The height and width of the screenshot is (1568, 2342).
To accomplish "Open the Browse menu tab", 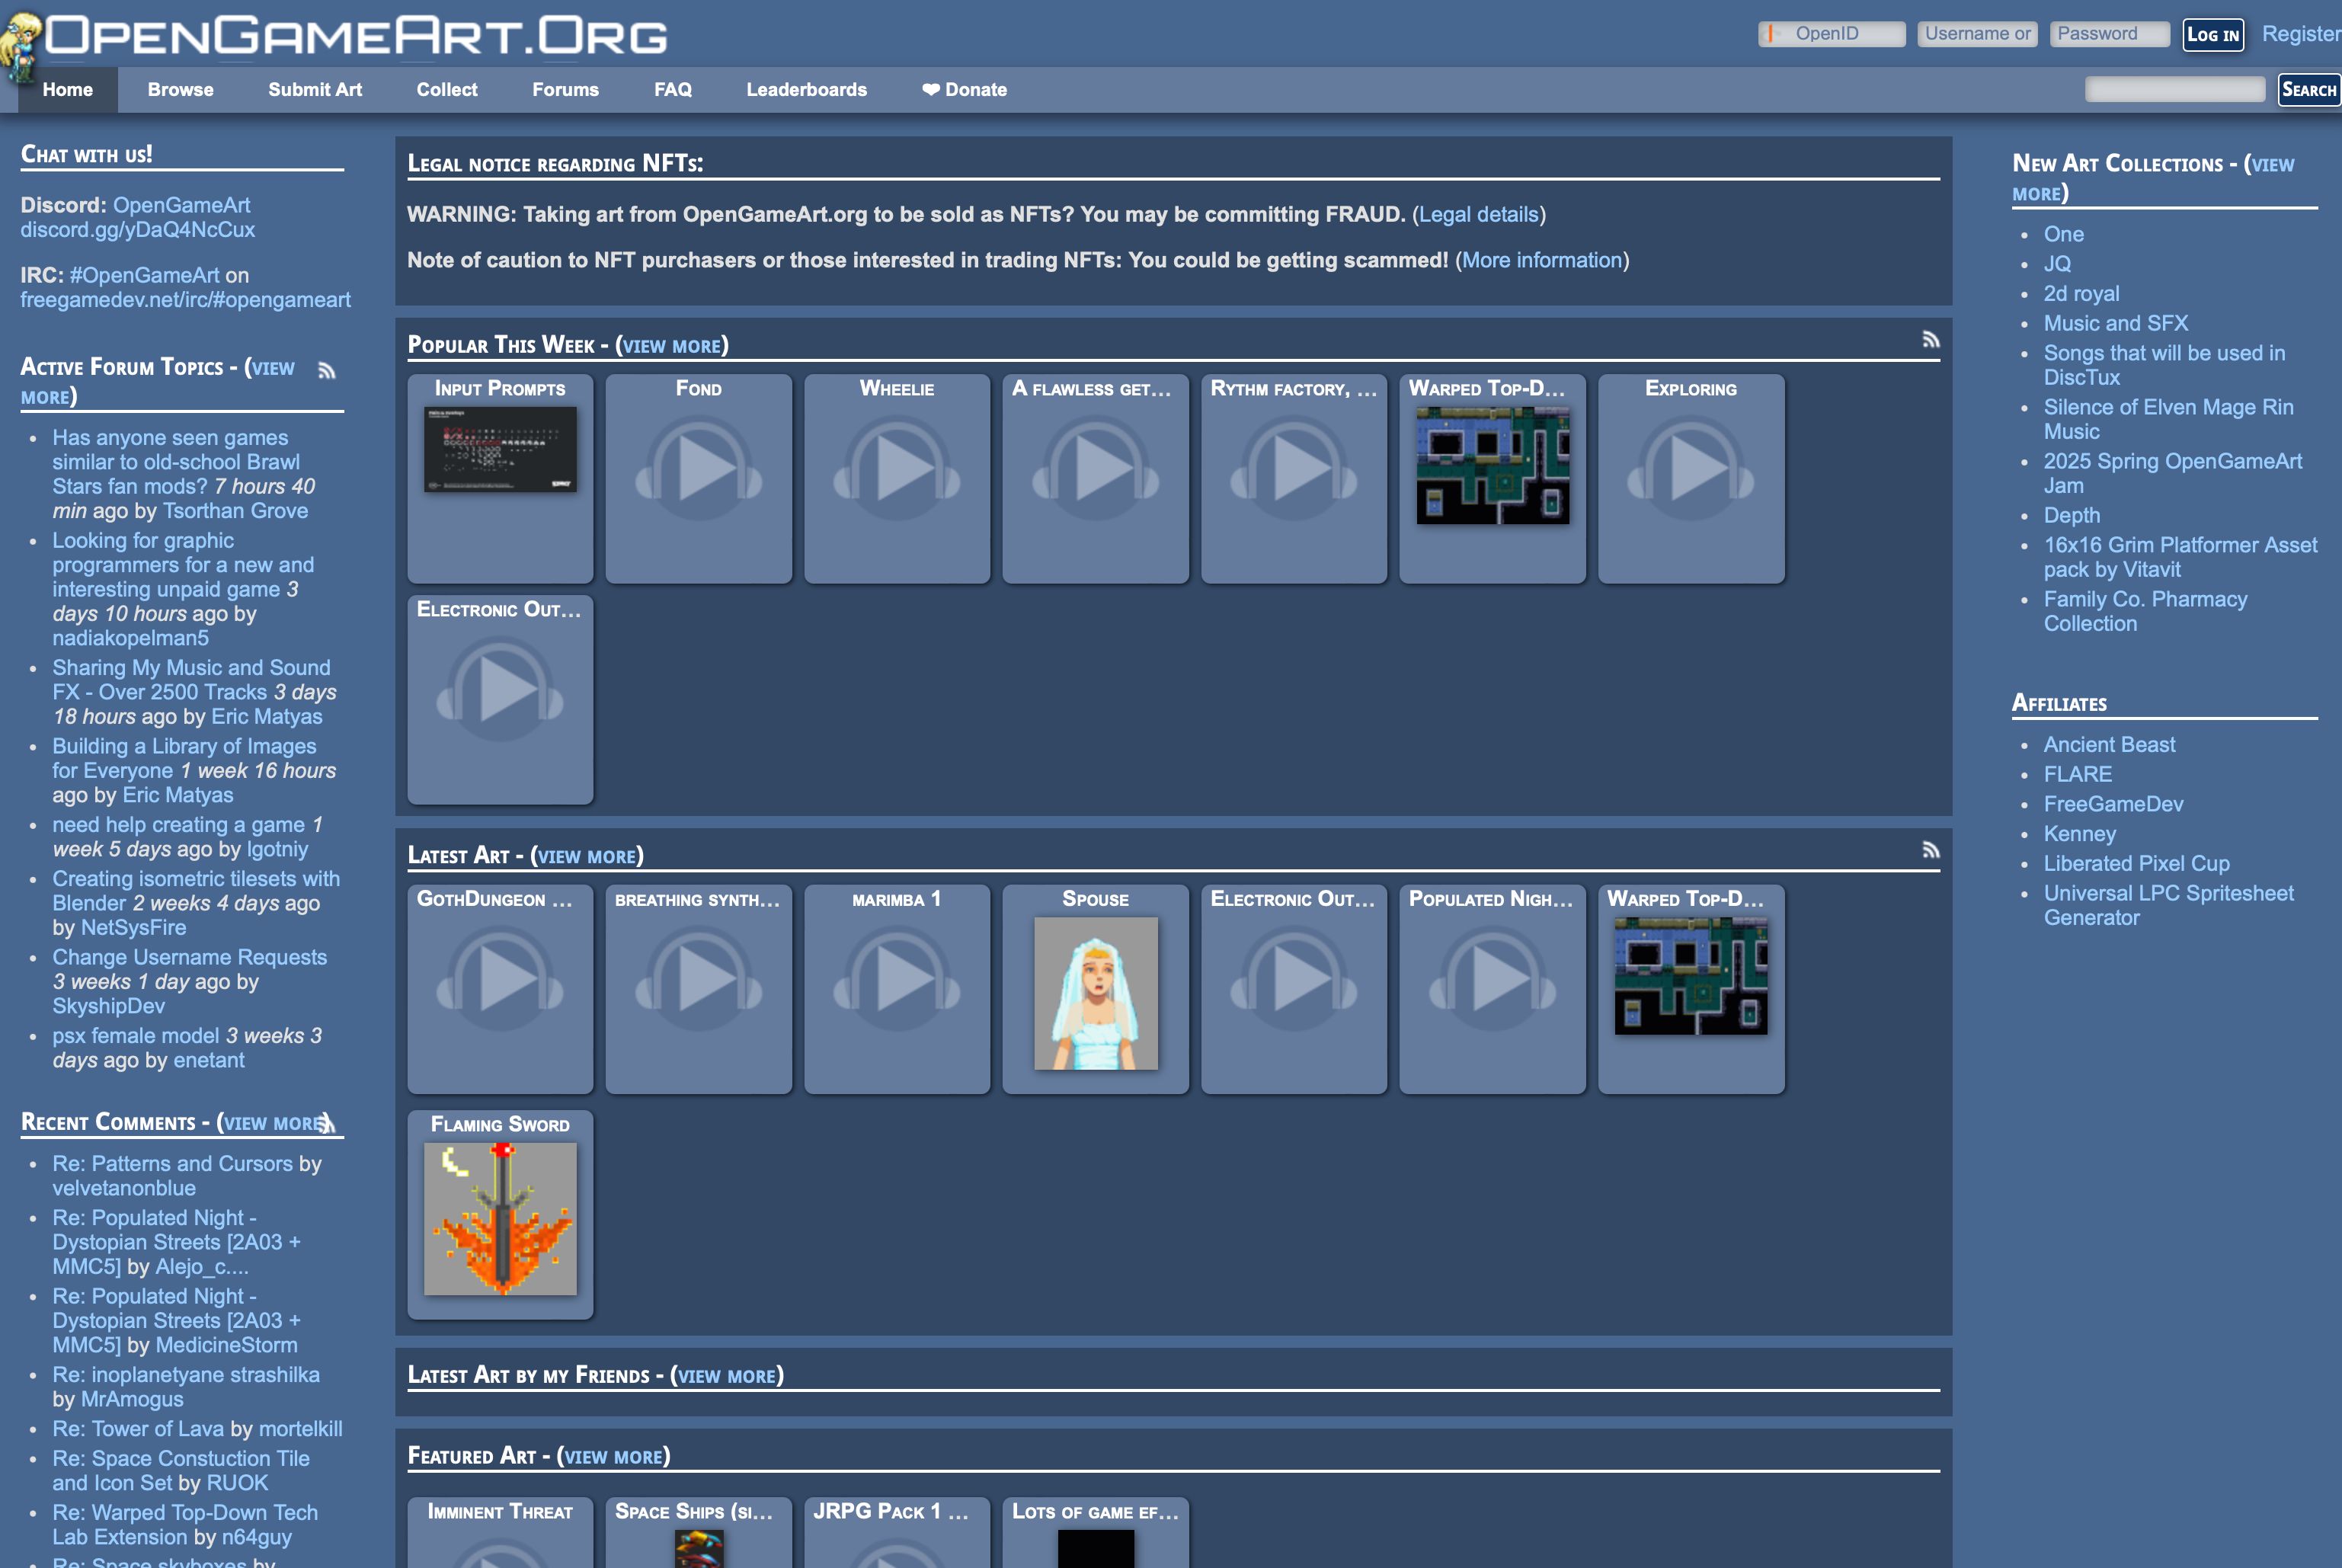I will point(180,90).
